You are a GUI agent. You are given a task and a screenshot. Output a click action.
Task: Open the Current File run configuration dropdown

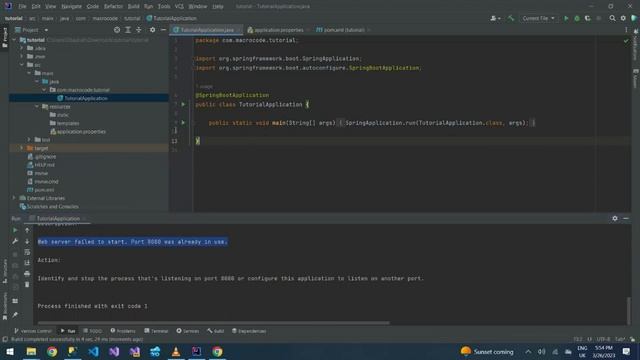[538, 18]
